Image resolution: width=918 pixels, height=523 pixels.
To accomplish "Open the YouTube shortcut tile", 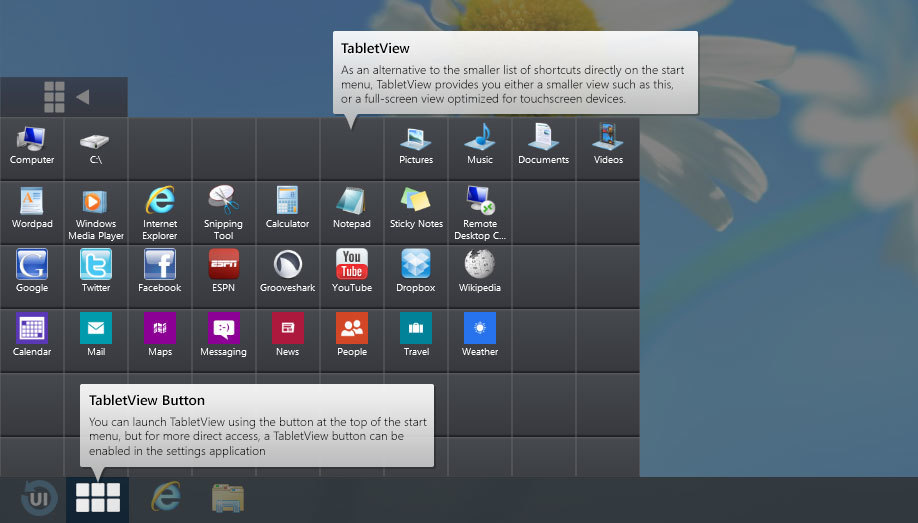I will [x=352, y=276].
